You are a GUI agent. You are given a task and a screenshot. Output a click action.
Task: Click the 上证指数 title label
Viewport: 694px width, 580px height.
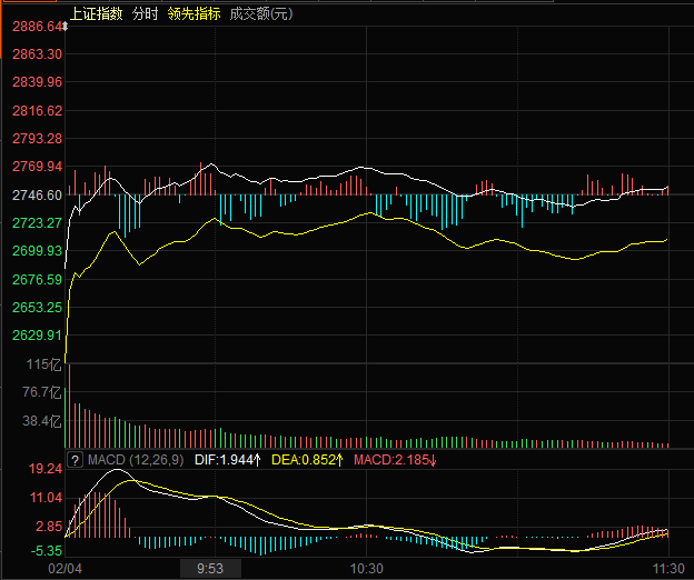pyautogui.click(x=96, y=14)
